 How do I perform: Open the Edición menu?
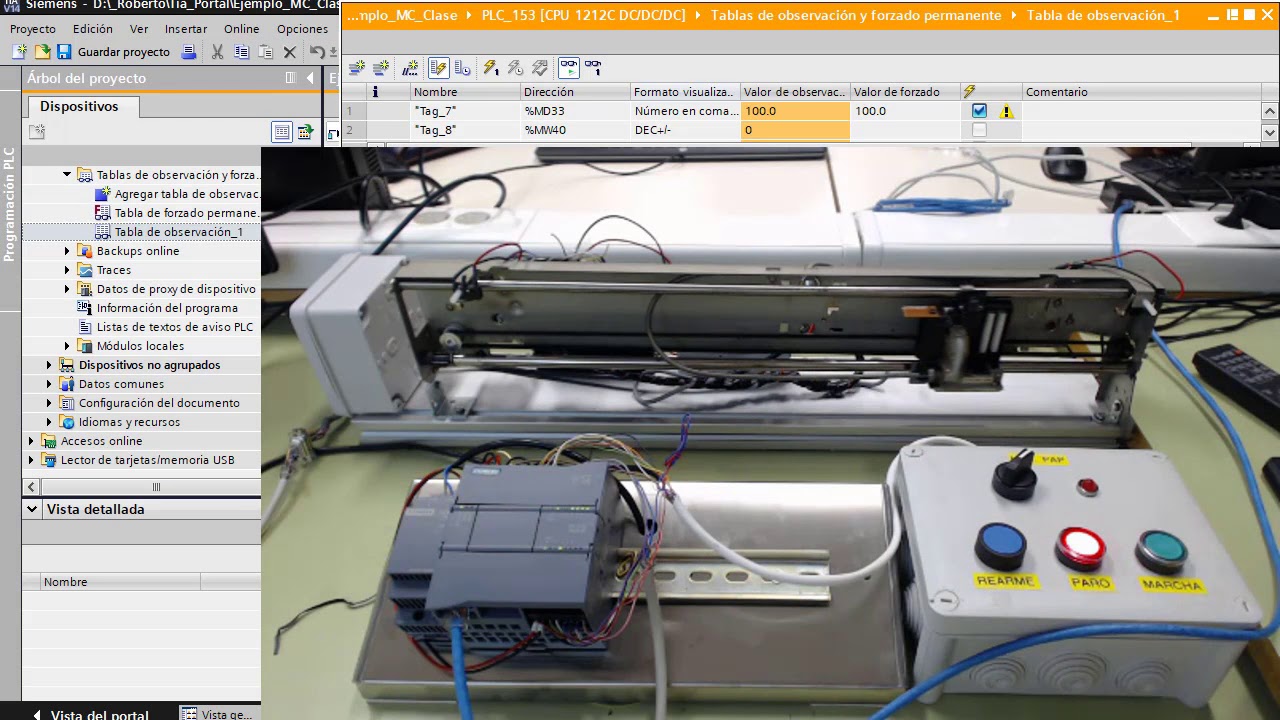click(x=93, y=29)
